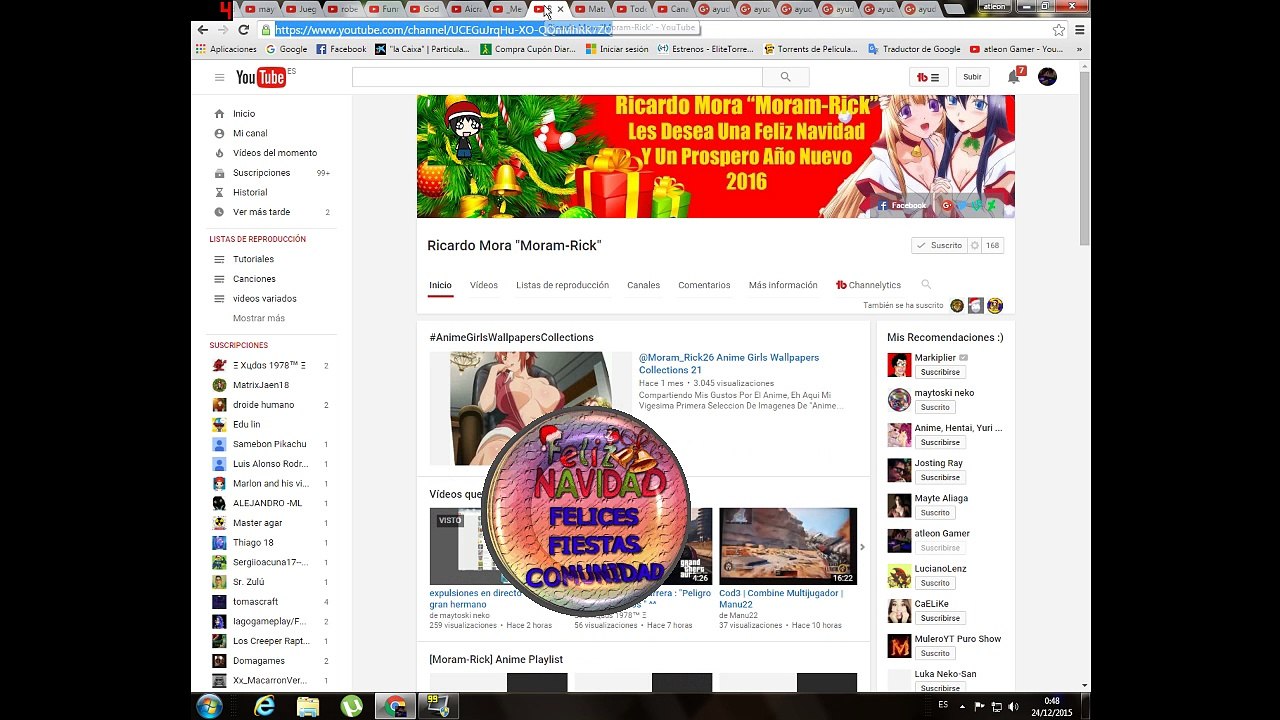Open Suscripciones in the sidebar
1280x720 pixels.
pos(261,173)
